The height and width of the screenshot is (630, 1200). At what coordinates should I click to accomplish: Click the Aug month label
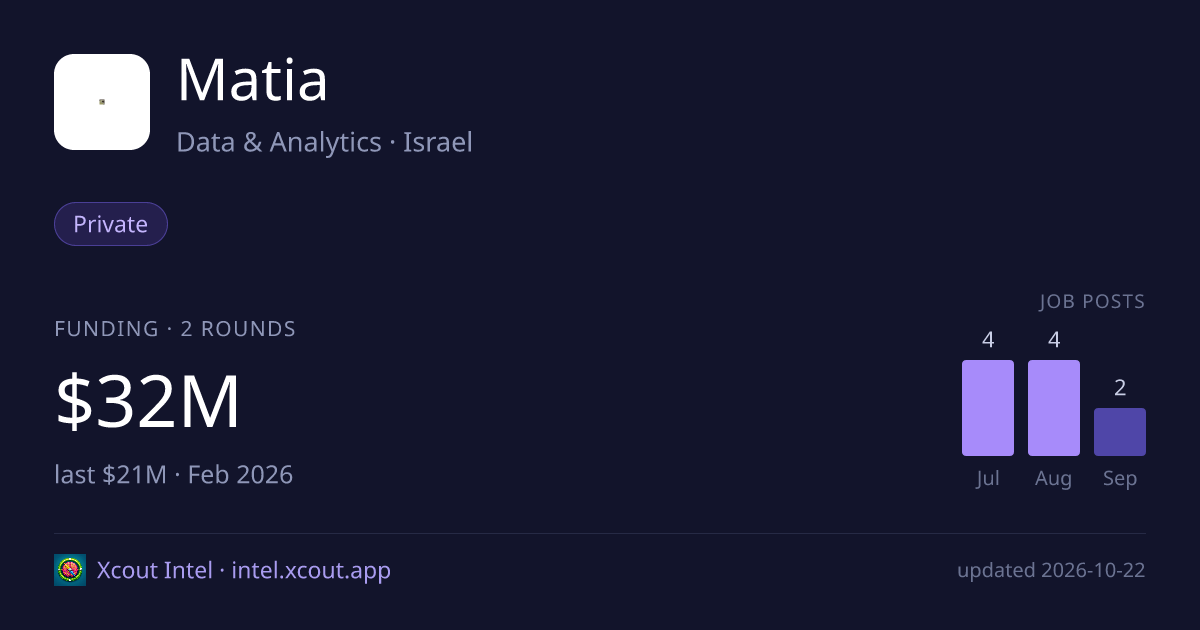pos(1054,478)
